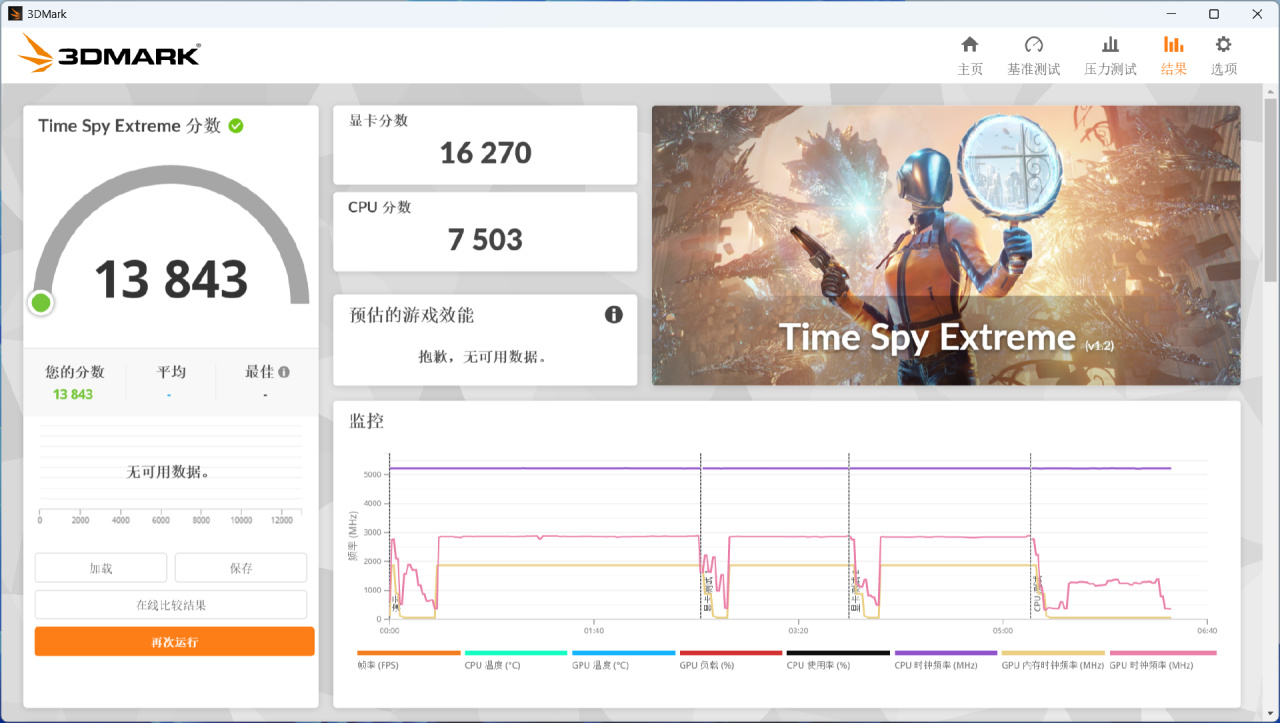Image resolution: width=1280 pixels, height=723 pixels.
Task: Click the 保存 (Save) button
Action: pyautogui.click(x=241, y=568)
